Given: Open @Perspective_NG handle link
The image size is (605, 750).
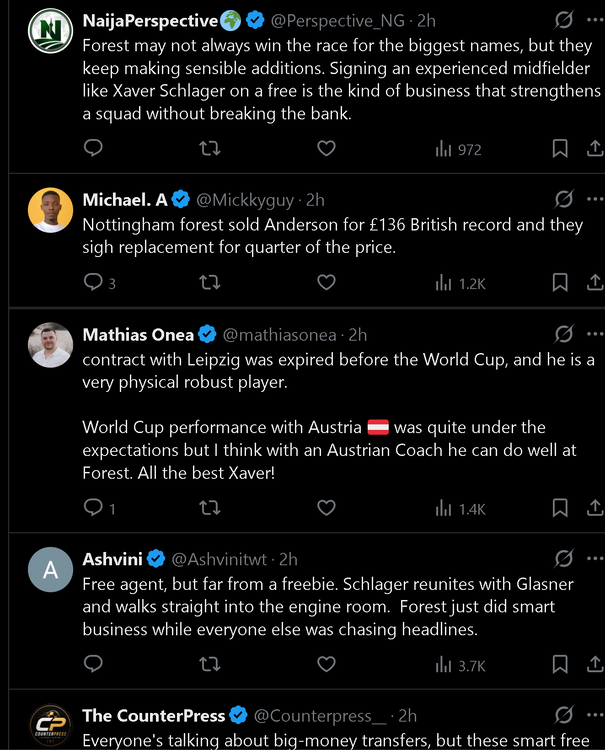Looking at the screenshot, I should [x=338, y=21].
